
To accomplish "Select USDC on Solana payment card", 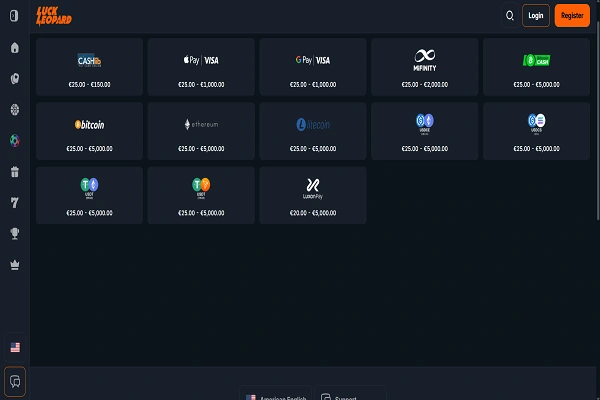I will [536, 131].
